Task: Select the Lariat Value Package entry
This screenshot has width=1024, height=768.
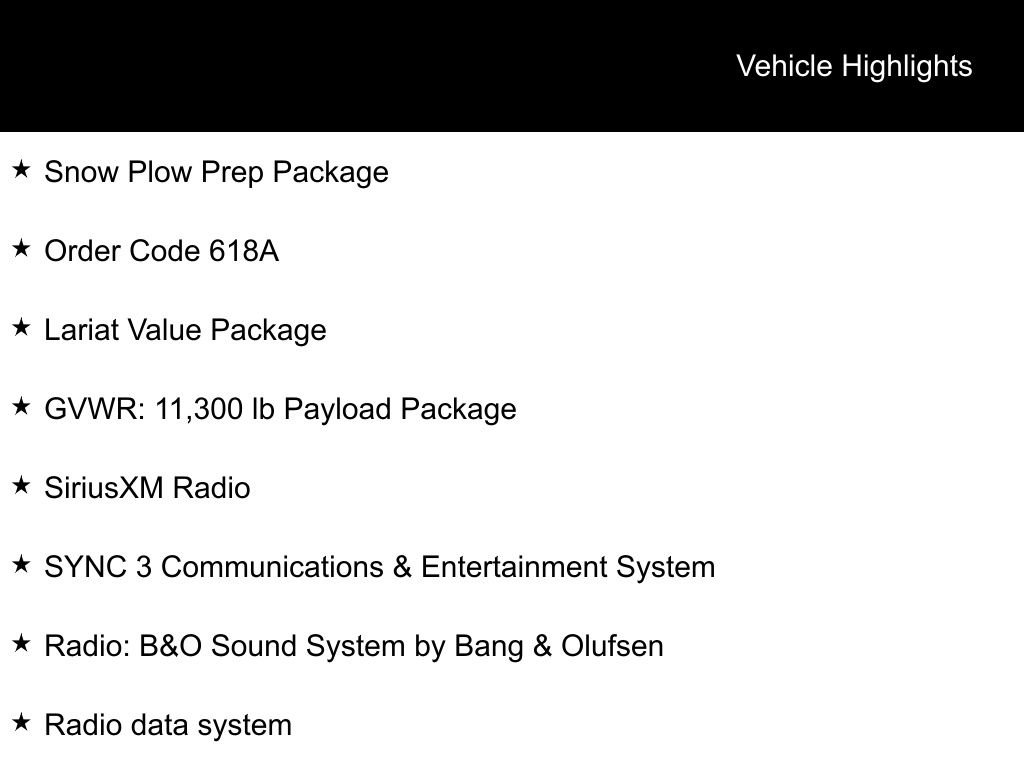Action: click(185, 330)
